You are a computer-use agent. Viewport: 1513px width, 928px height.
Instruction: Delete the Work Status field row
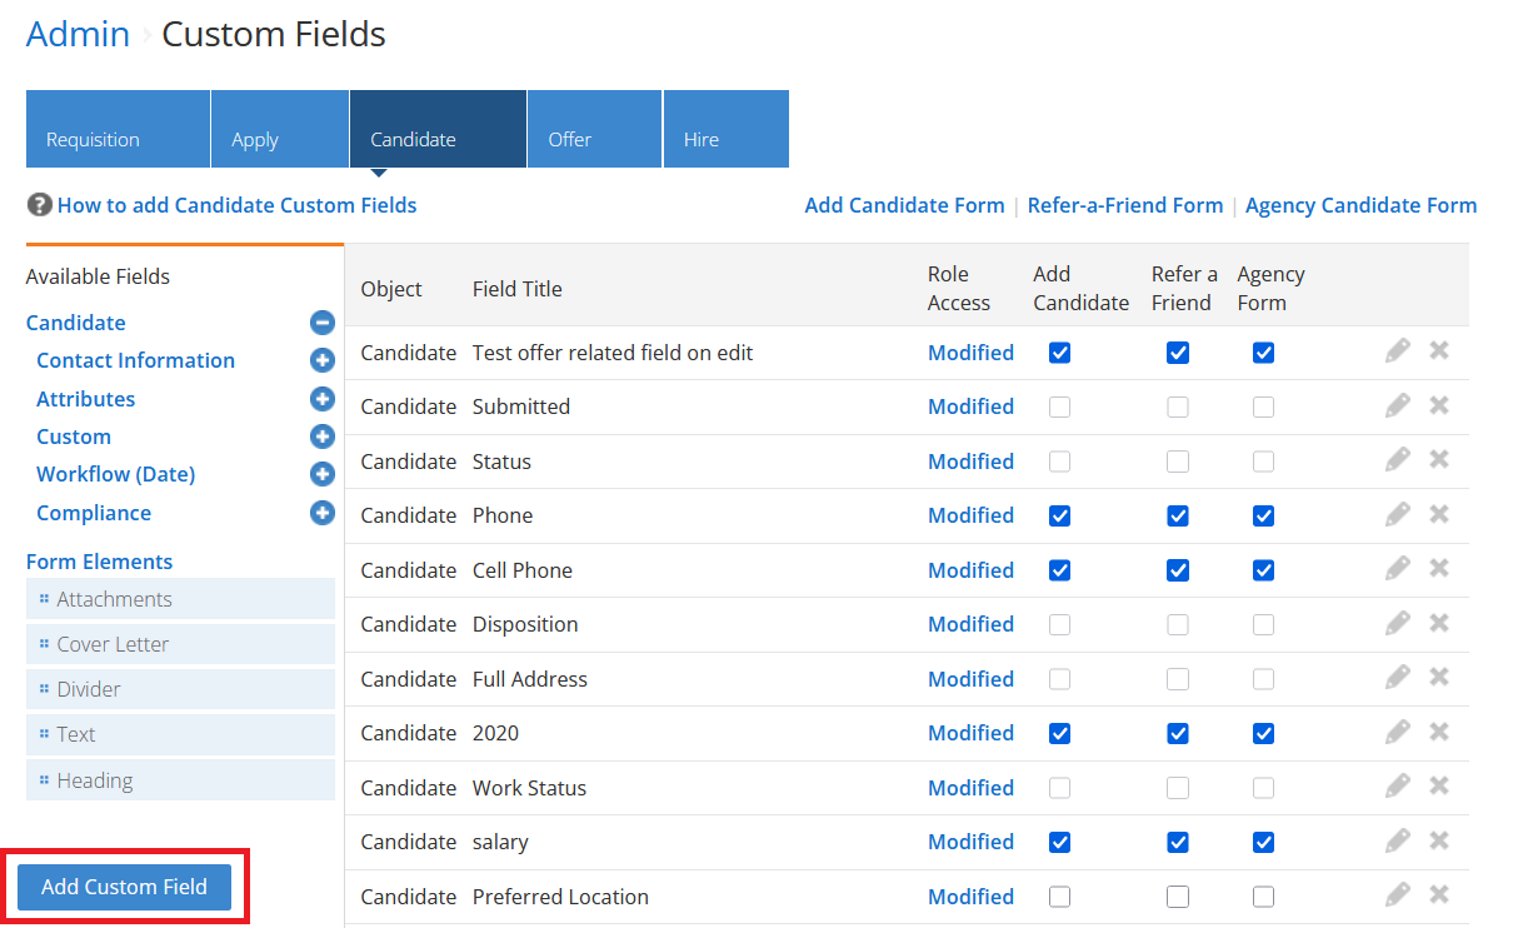pyautogui.click(x=1439, y=787)
